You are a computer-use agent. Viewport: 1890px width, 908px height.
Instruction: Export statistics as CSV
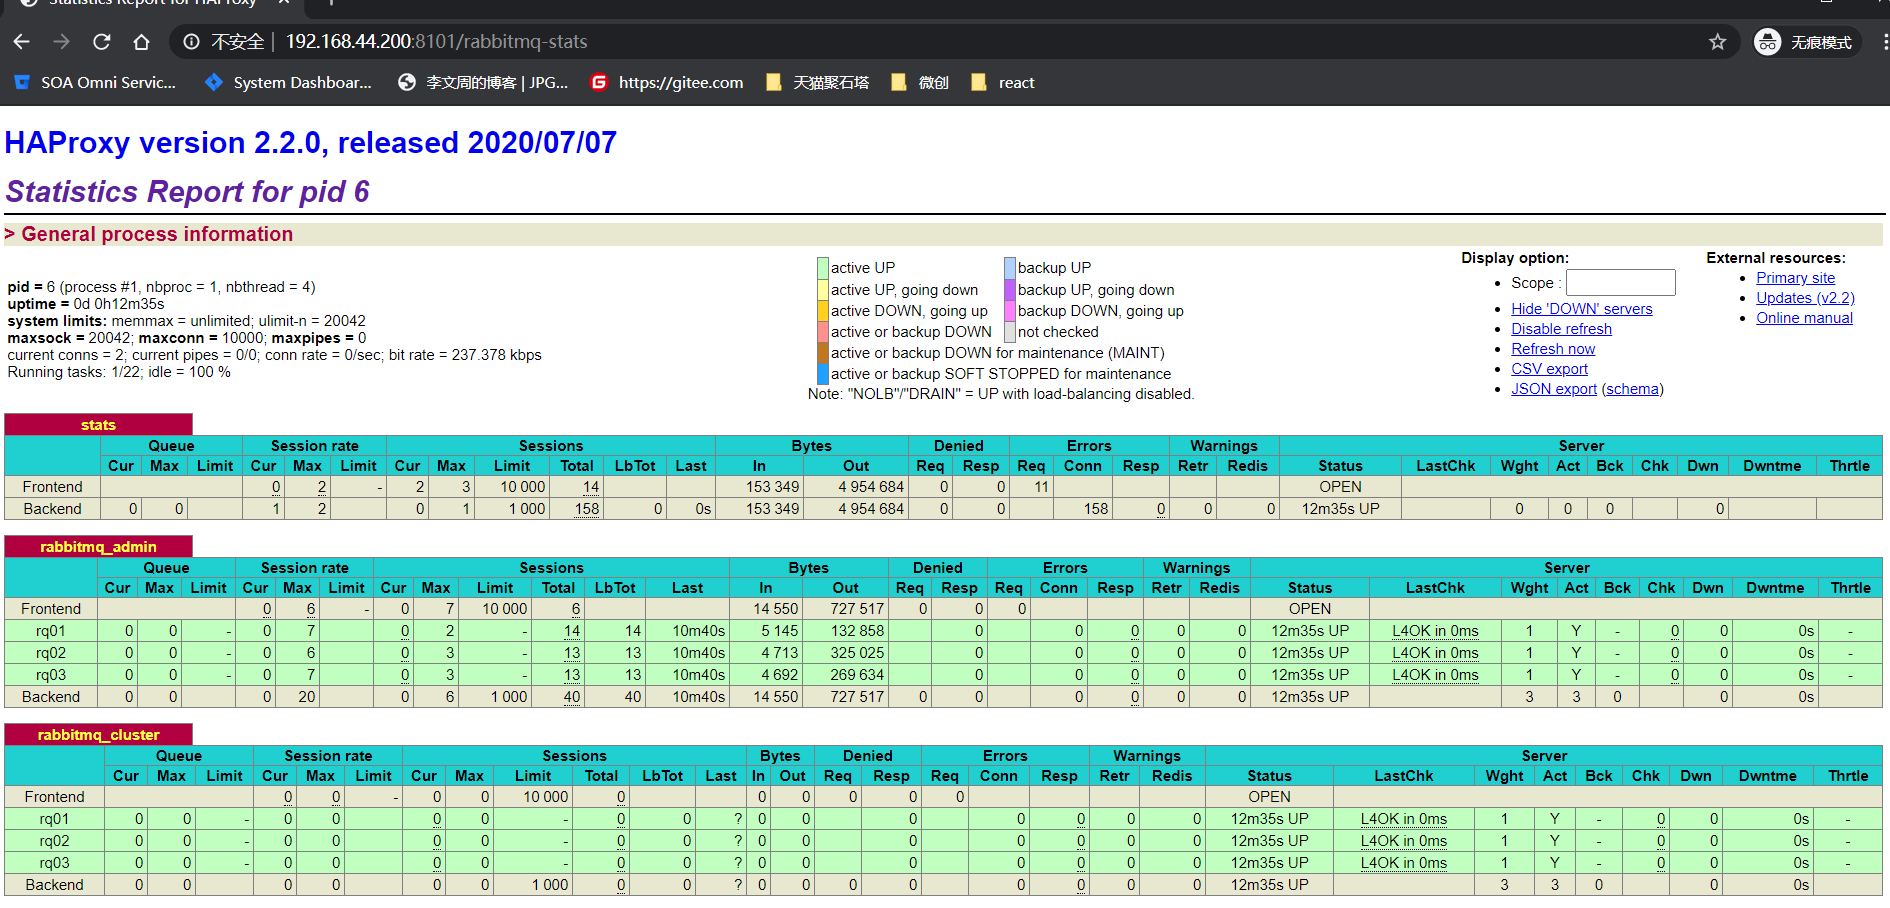1549,369
